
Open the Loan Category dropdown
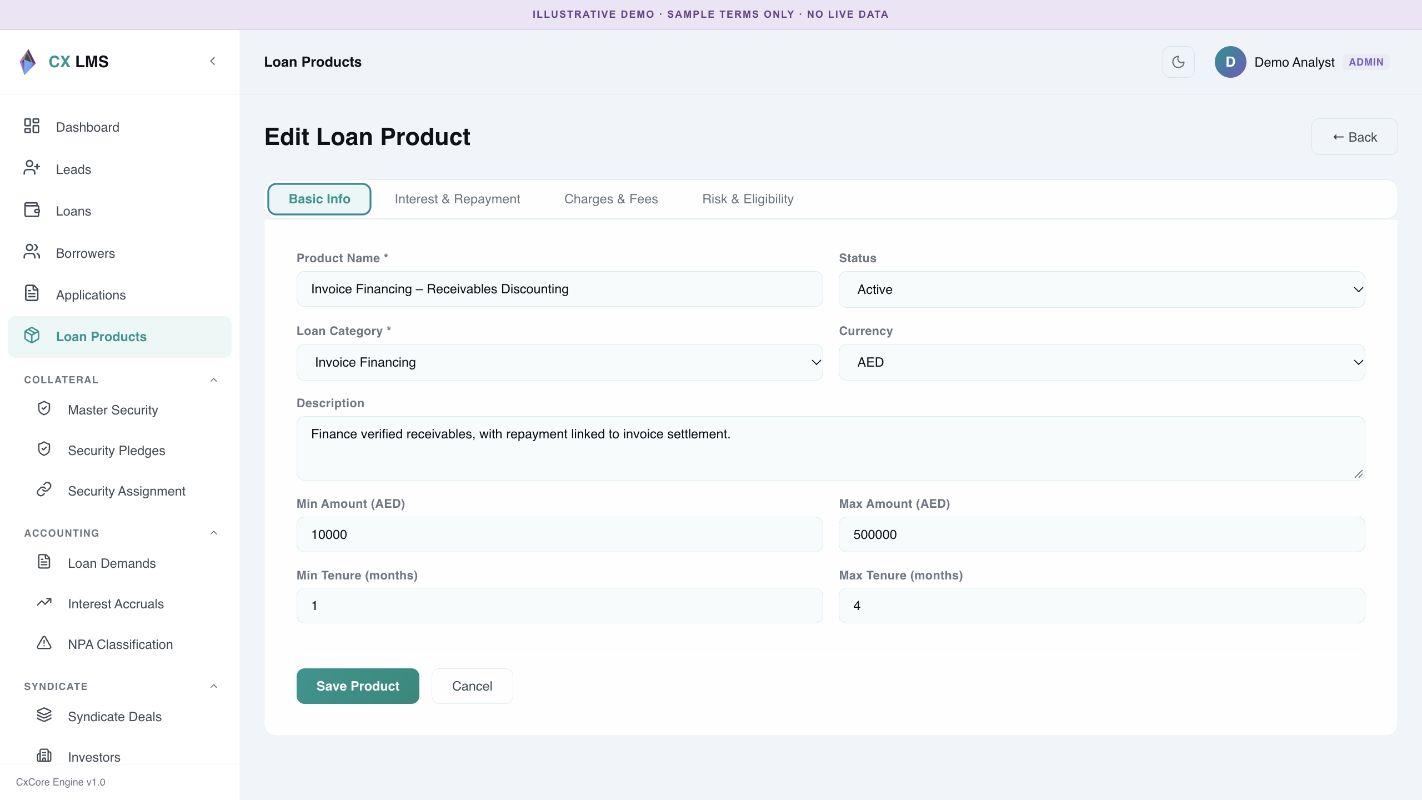(559, 362)
